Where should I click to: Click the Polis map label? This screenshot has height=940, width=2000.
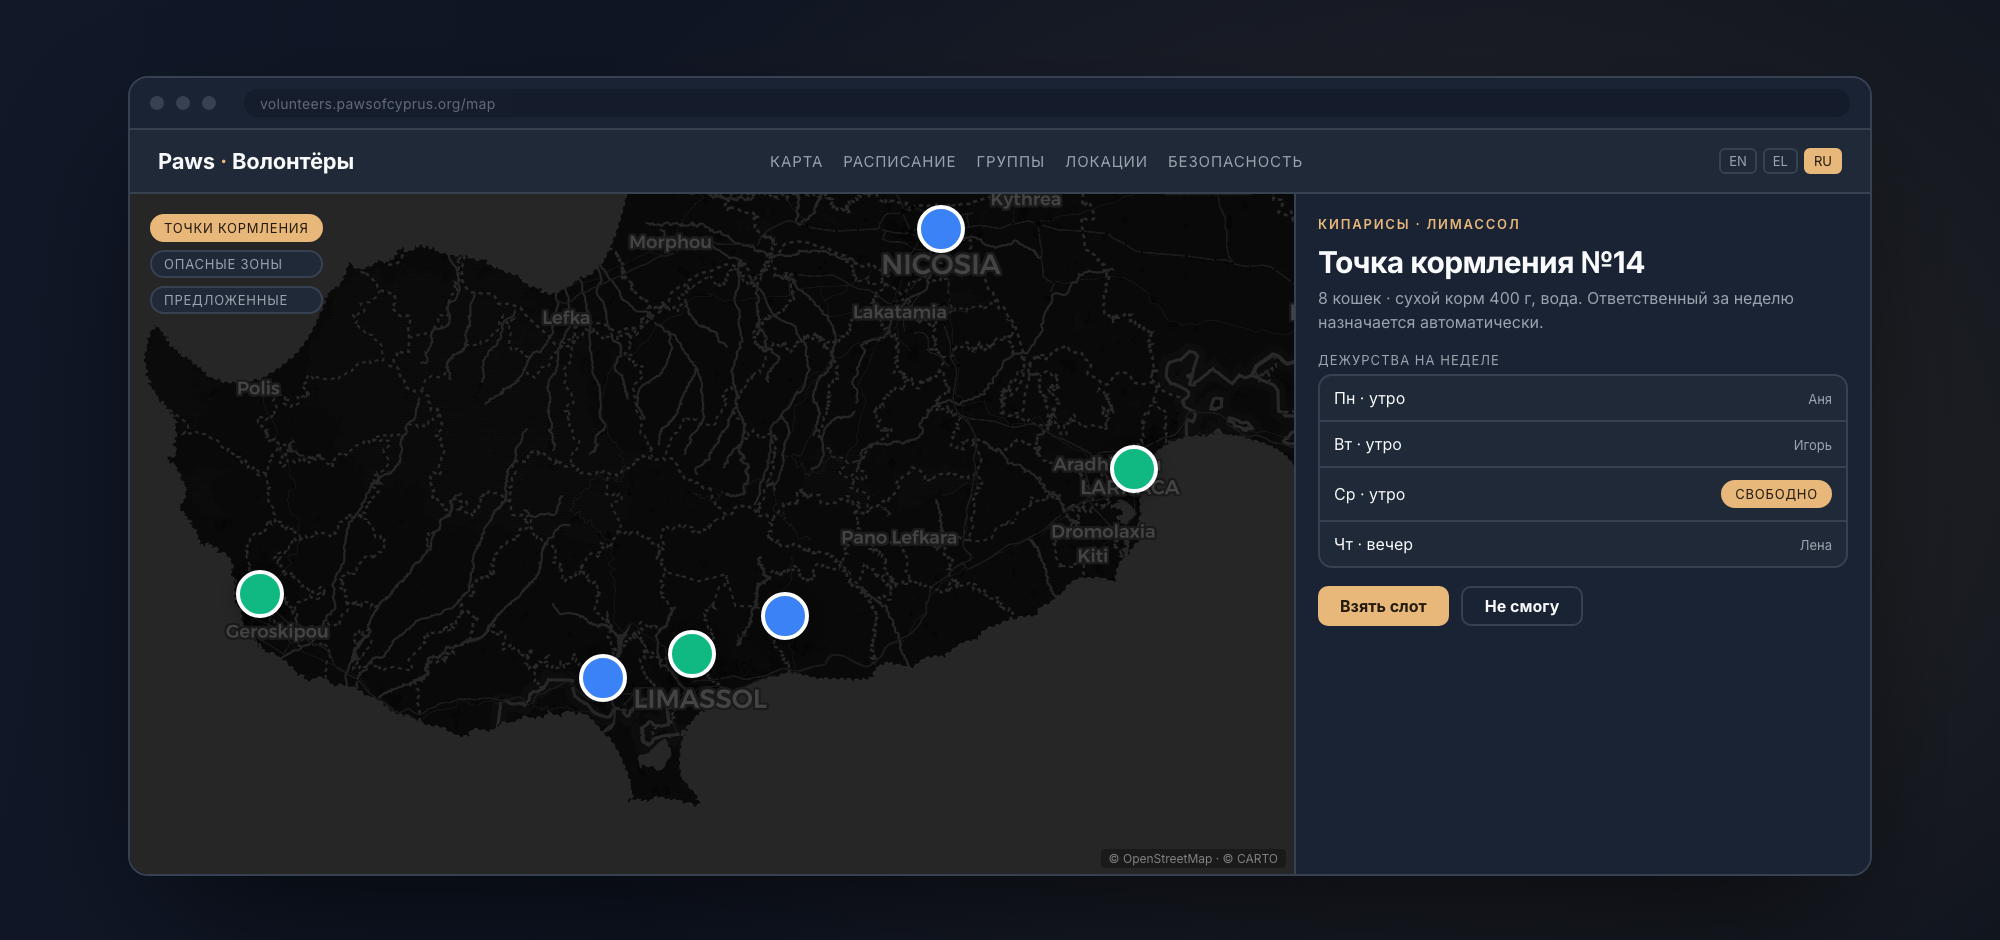coord(258,388)
